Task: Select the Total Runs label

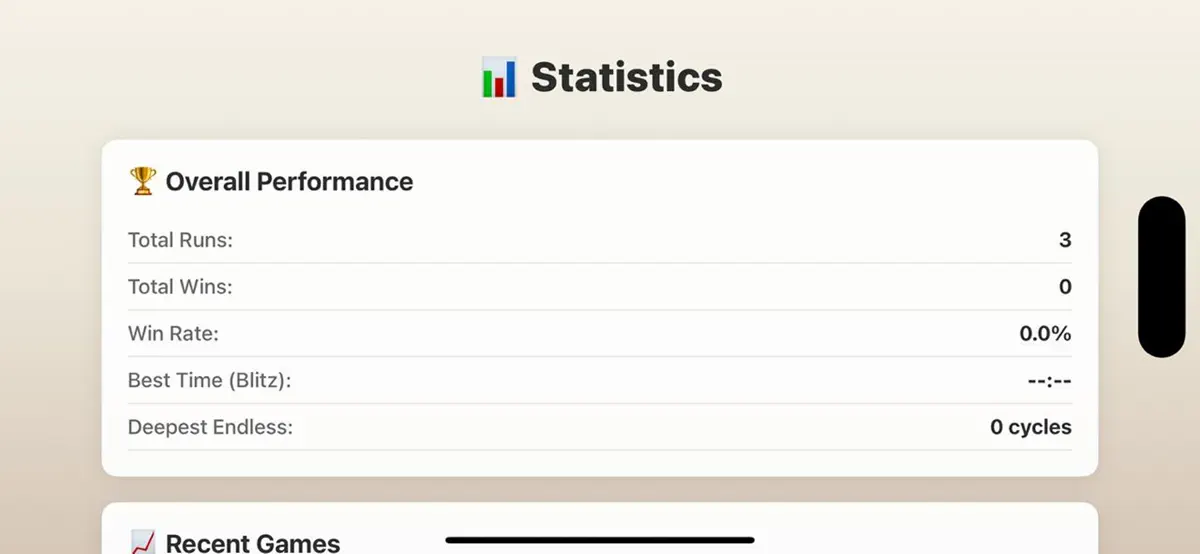Action: 180,240
